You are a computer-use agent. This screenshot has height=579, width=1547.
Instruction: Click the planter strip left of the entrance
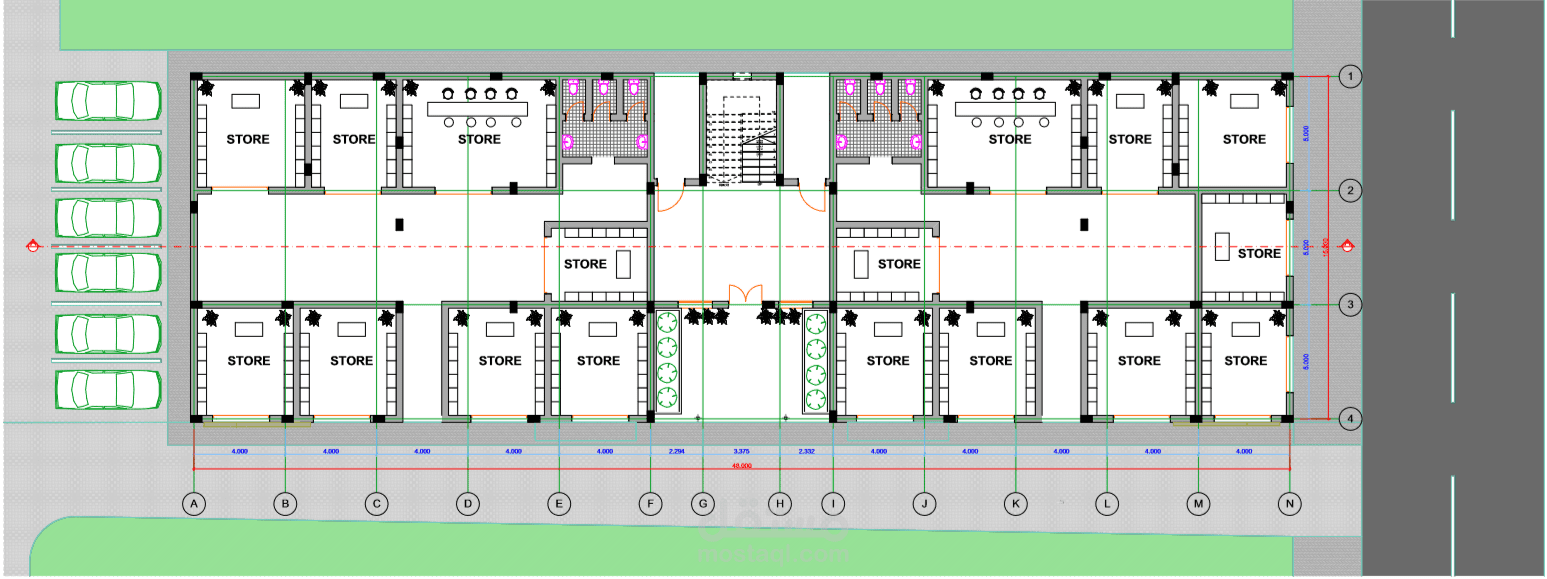coord(667,362)
